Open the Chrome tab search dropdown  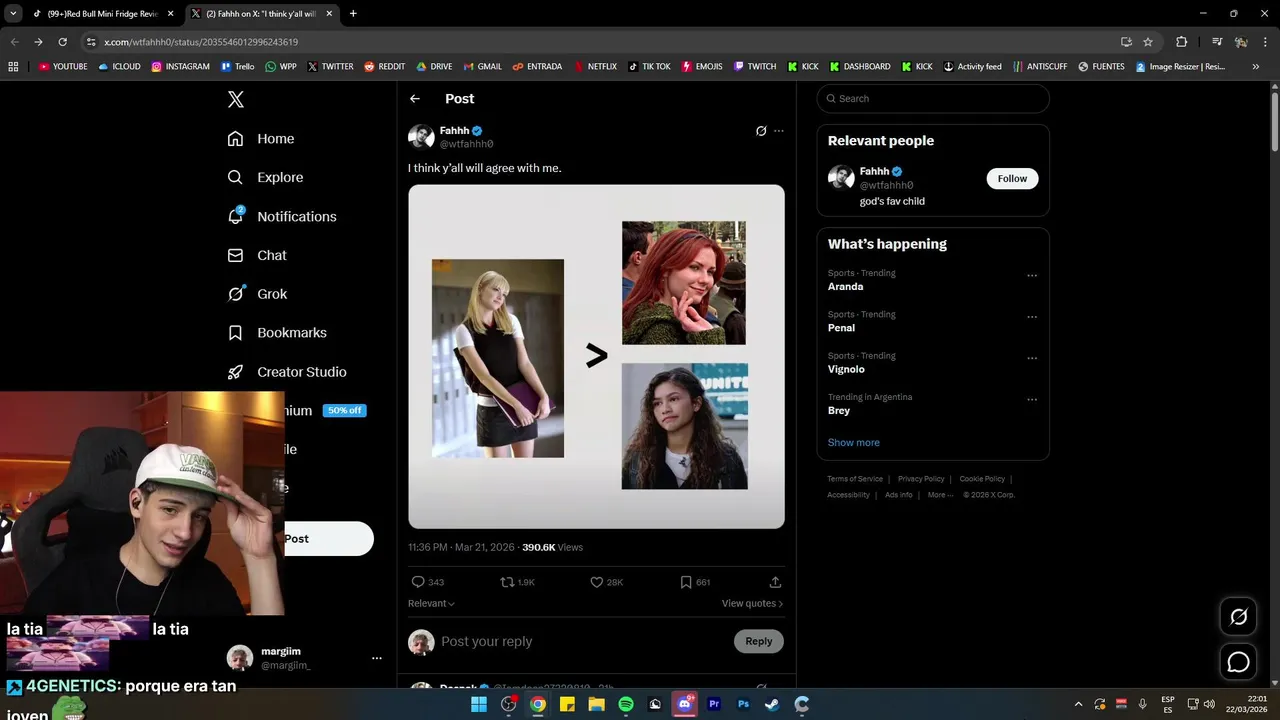13,14
